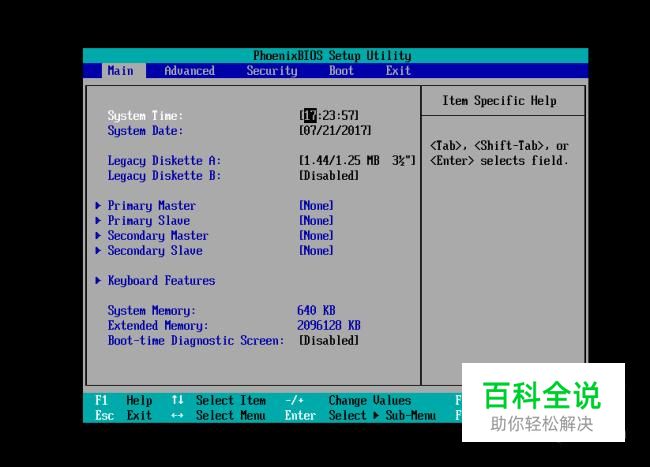Click the up-down arrows Select Item icon
The width and height of the screenshot is (650, 467).
[x=177, y=400]
